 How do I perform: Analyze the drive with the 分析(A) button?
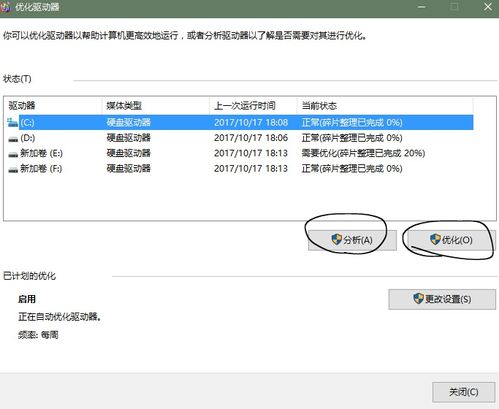352,240
